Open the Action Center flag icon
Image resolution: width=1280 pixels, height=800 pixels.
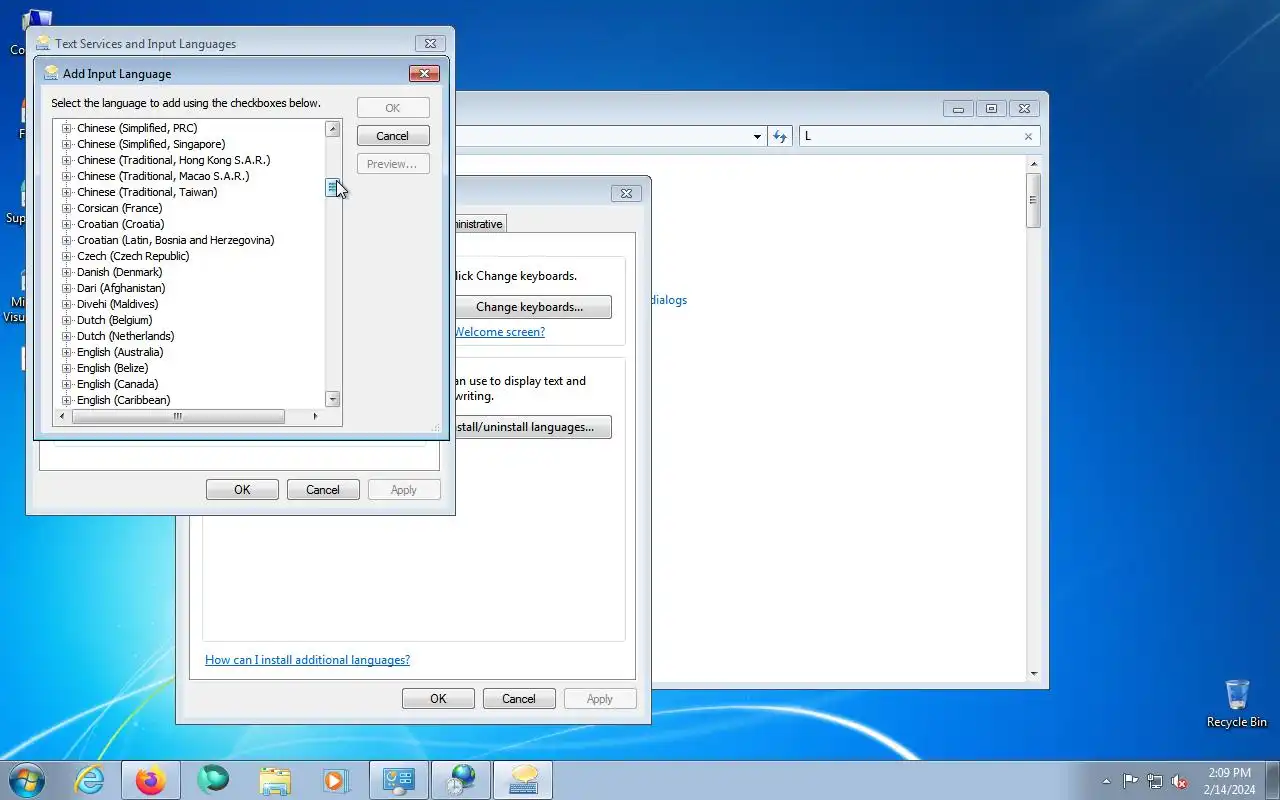coord(1130,782)
